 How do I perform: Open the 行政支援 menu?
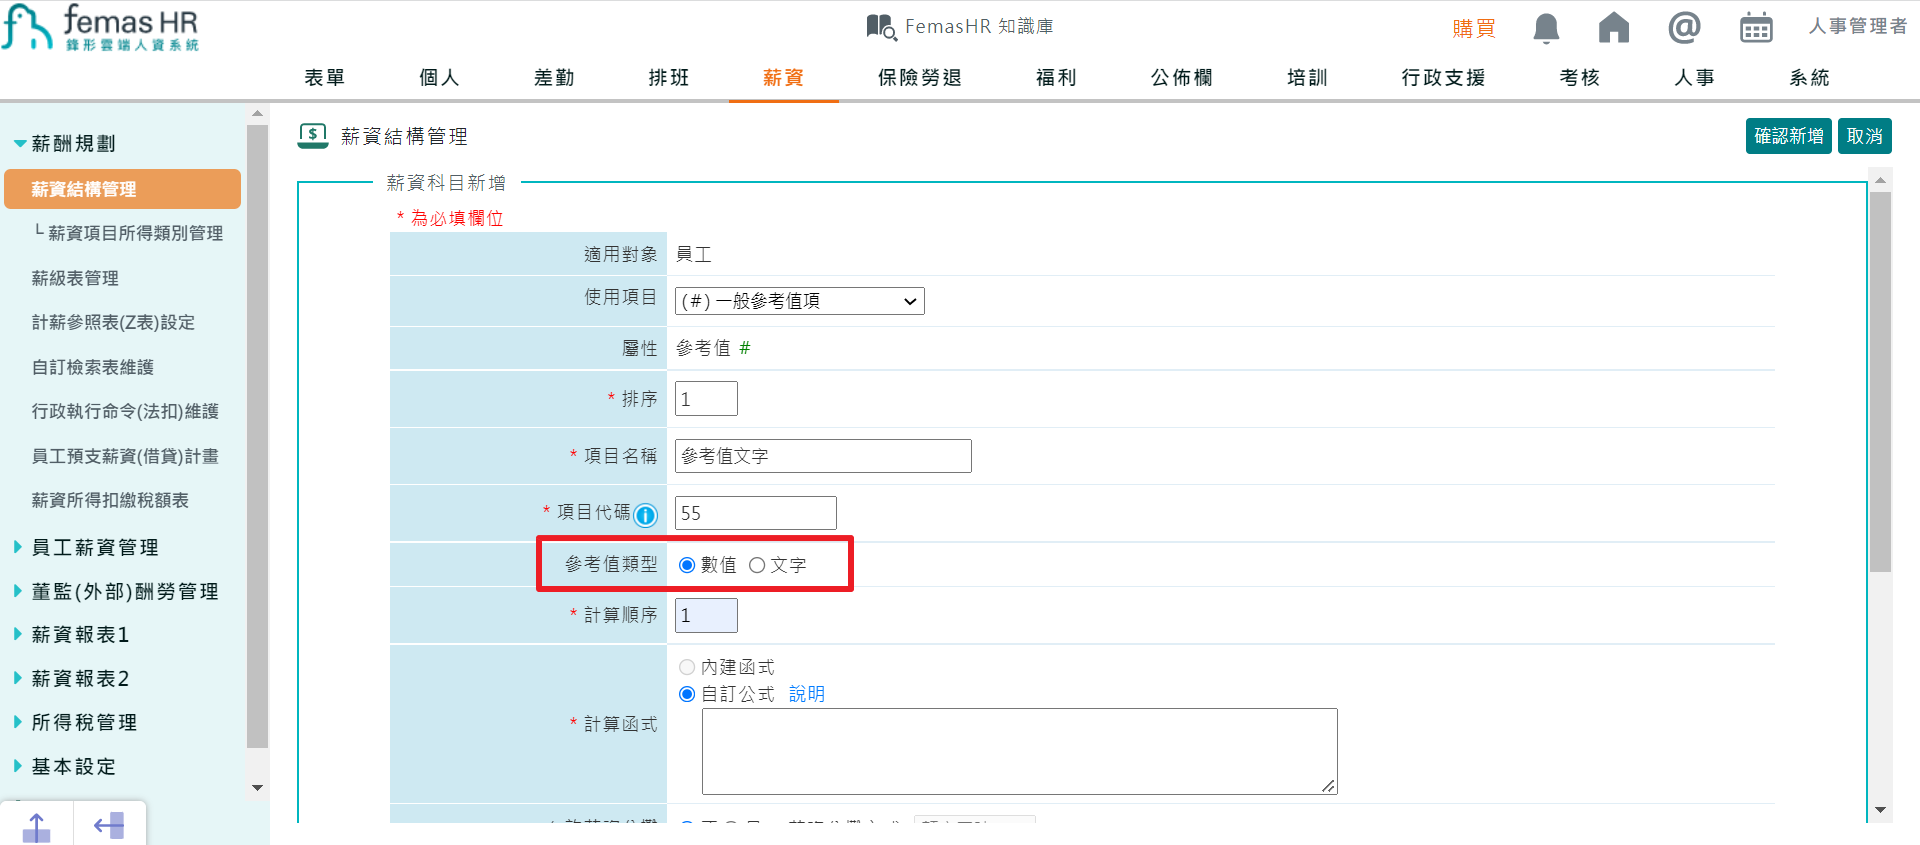tap(1444, 78)
